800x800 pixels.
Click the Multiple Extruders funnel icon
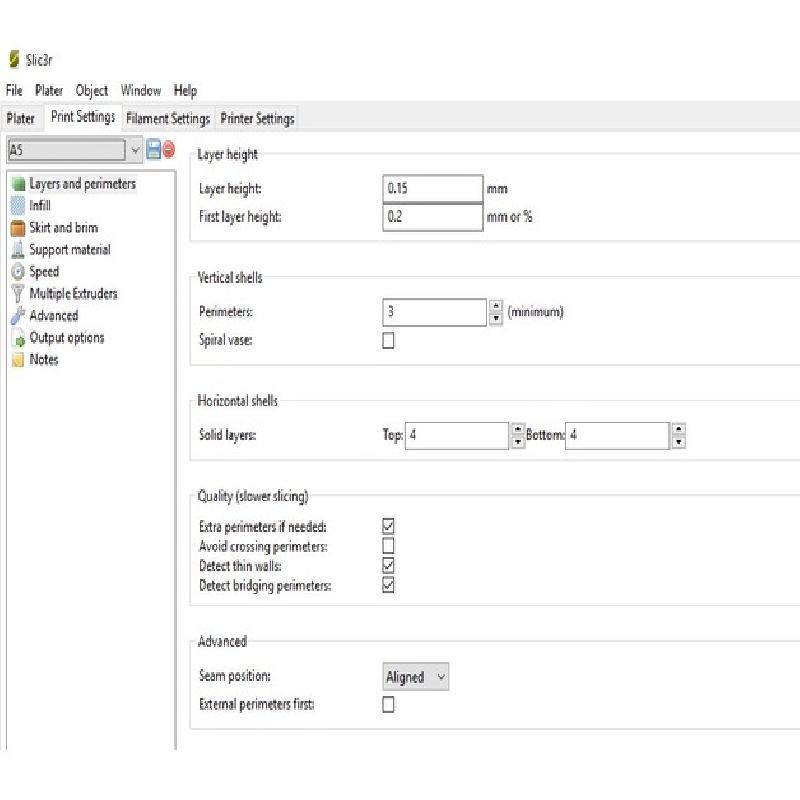[x=18, y=293]
